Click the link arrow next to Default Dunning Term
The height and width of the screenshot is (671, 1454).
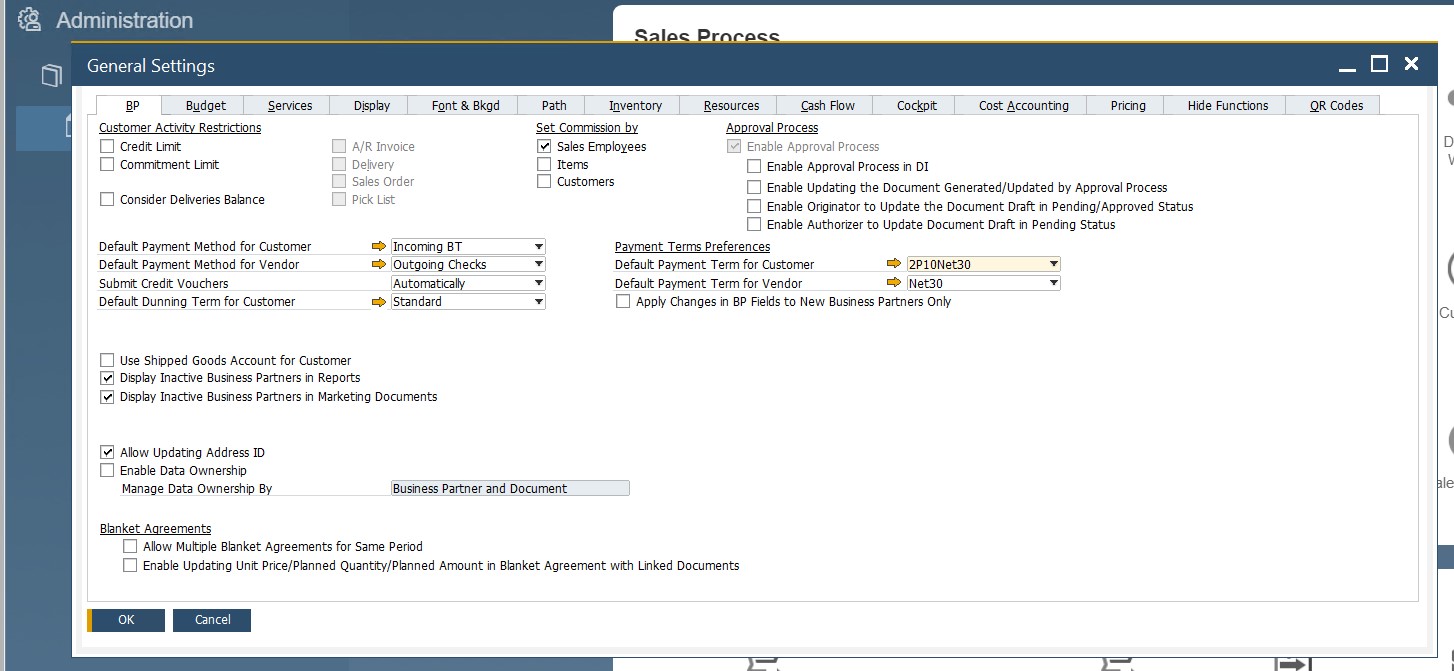click(x=378, y=301)
